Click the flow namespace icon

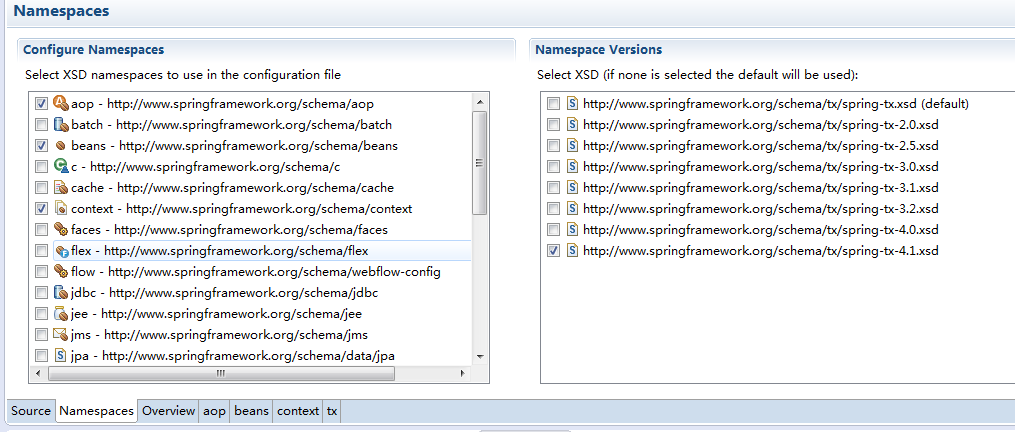click(x=61, y=271)
